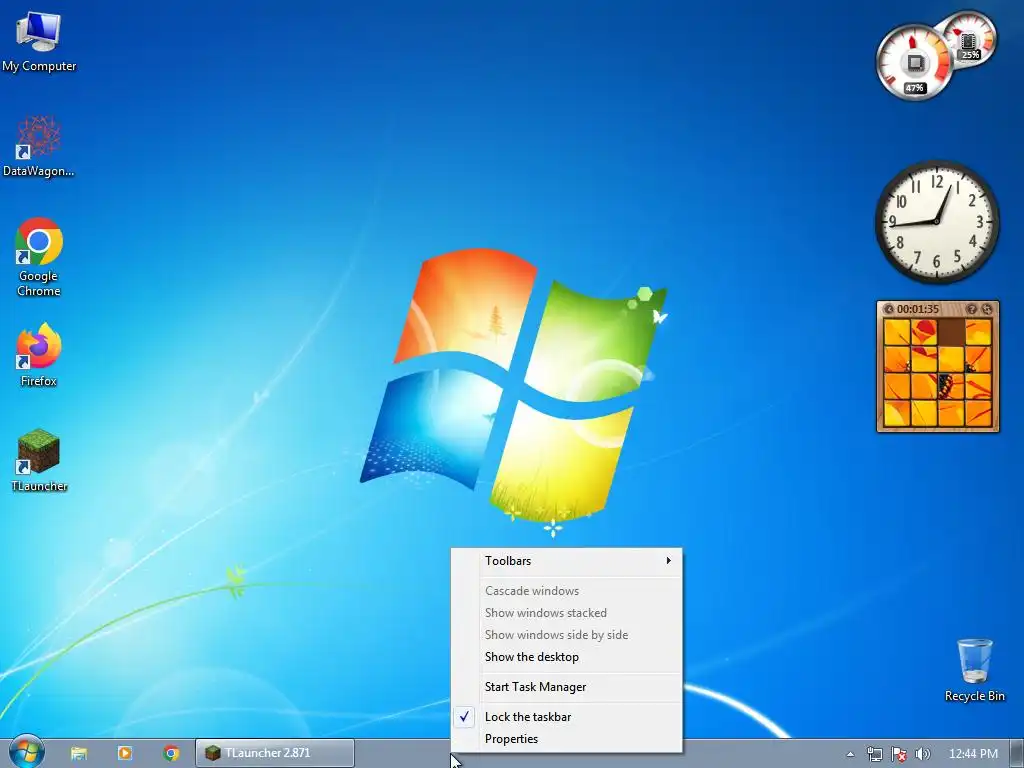Select the Recycle Bin icon

click(x=974, y=671)
